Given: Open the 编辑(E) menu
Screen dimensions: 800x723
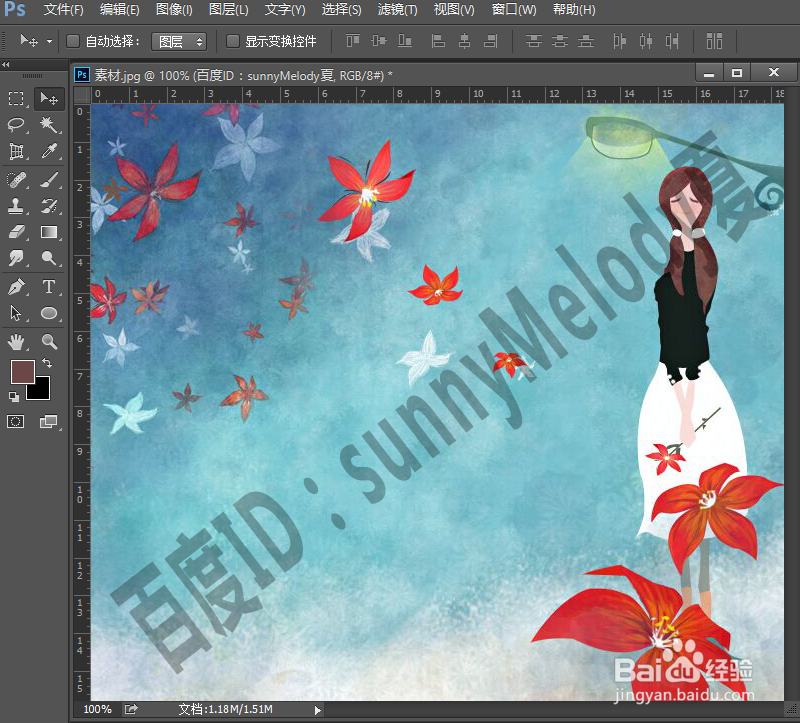Looking at the screenshot, I should click(119, 10).
